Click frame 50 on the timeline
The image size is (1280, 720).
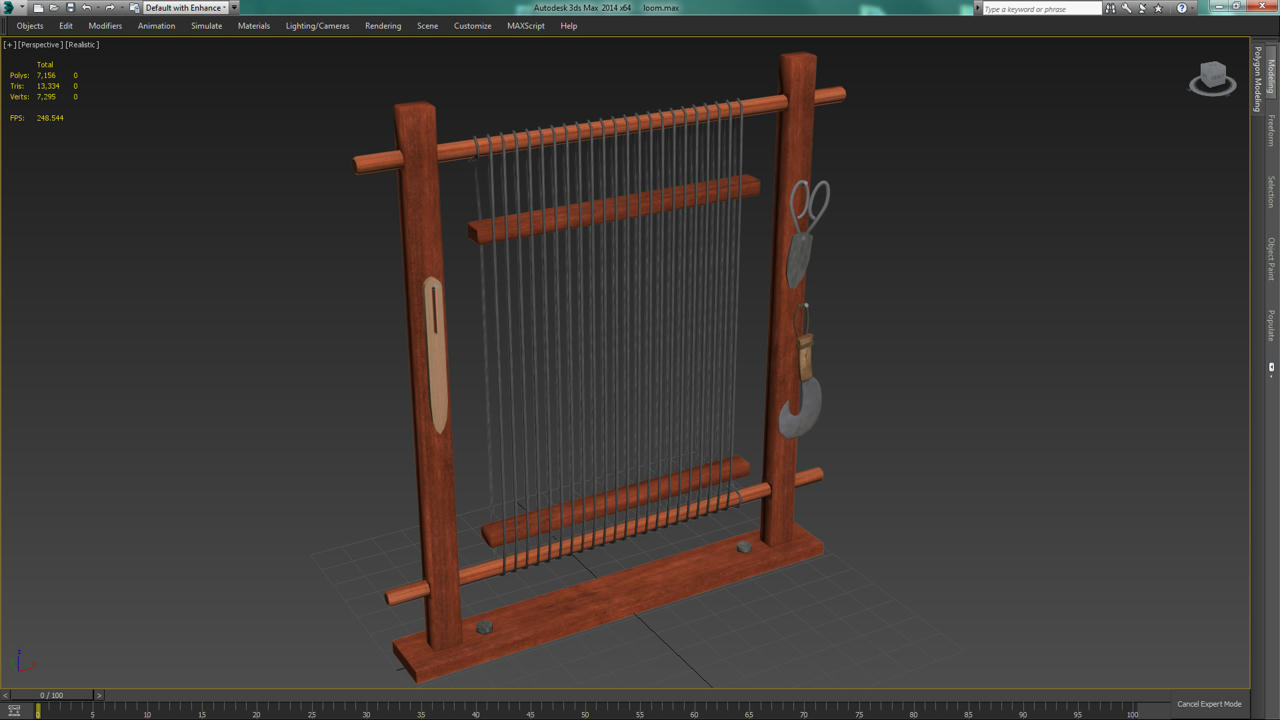585,714
